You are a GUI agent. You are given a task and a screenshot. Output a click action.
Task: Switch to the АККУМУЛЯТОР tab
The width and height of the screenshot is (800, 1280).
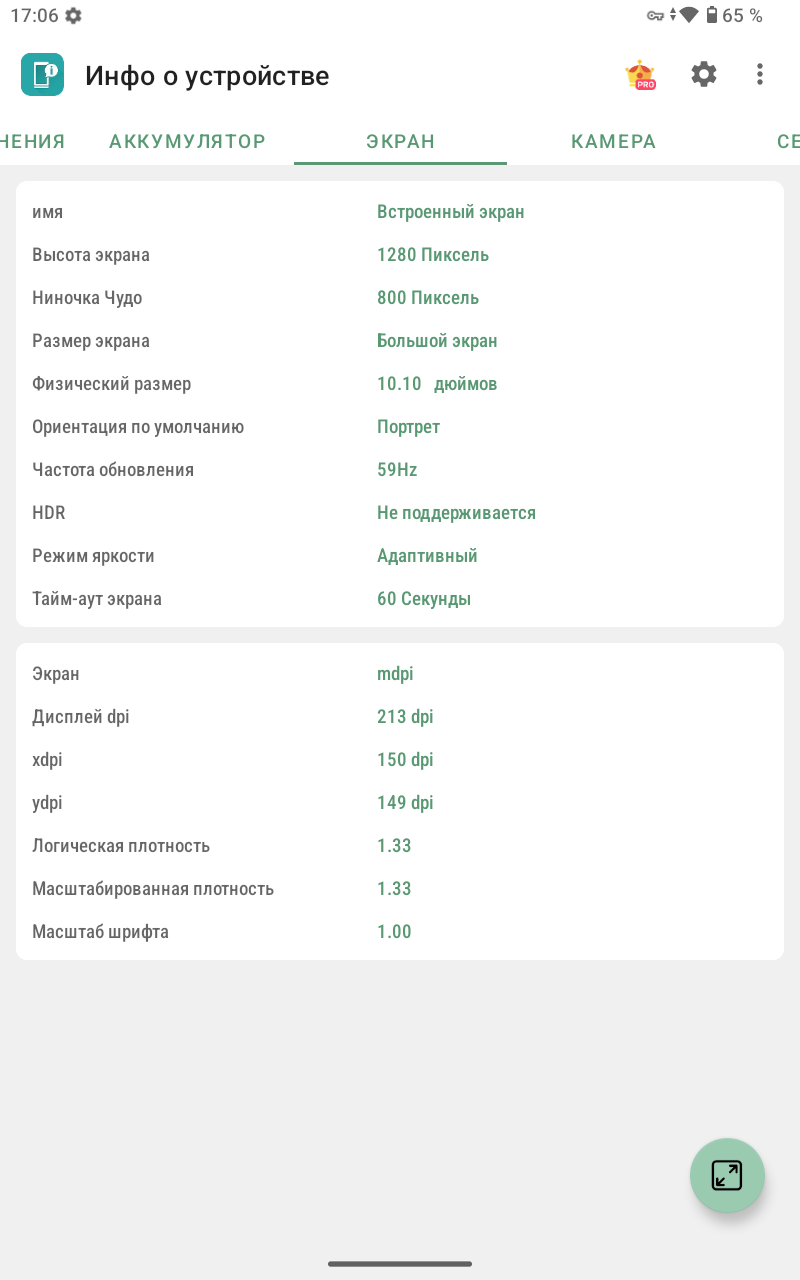pyautogui.click(x=187, y=141)
